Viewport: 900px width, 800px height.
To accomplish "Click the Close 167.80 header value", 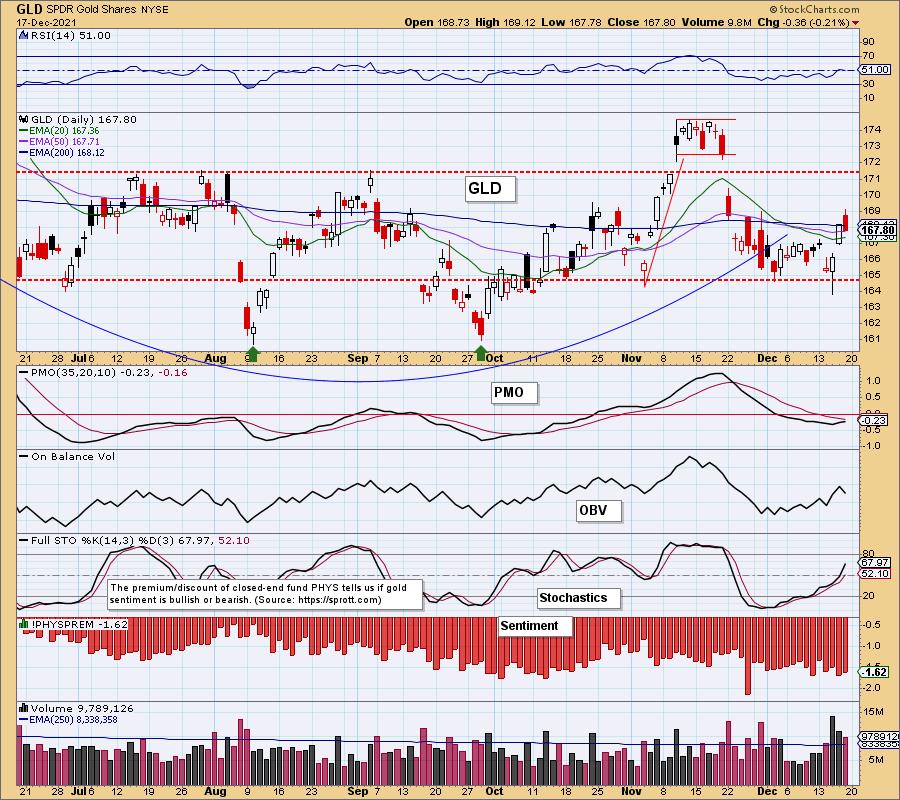I will (x=642, y=22).
